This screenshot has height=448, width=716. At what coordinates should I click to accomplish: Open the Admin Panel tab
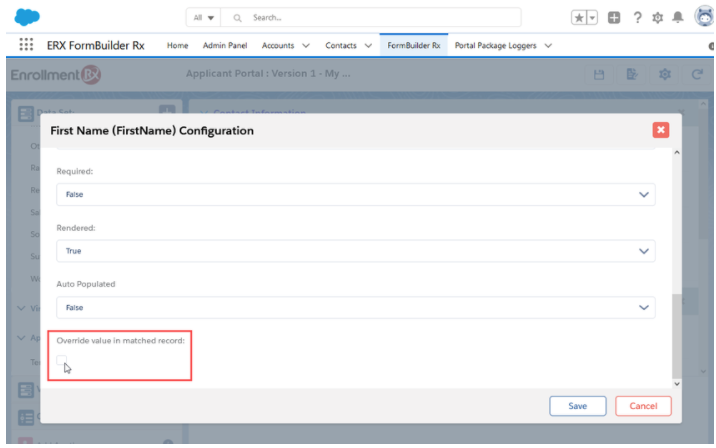(225, 45)
